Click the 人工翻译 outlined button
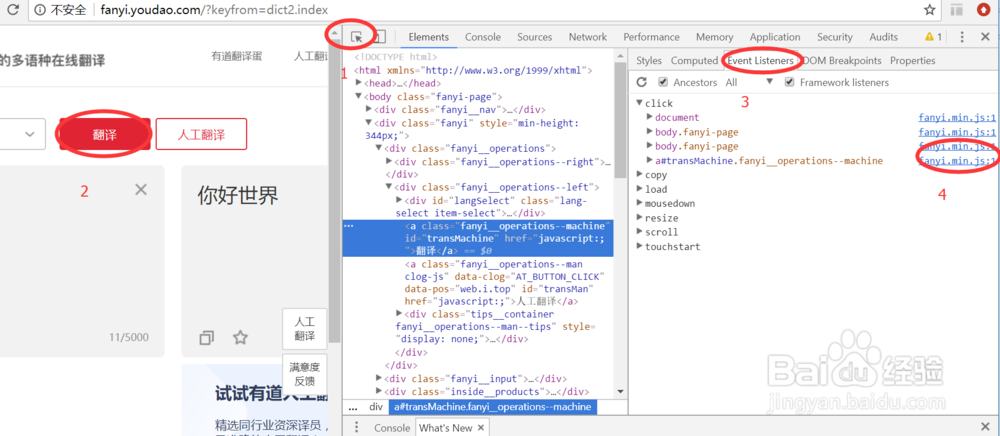Screen dimensions: 1000x436 click(201, 135)
